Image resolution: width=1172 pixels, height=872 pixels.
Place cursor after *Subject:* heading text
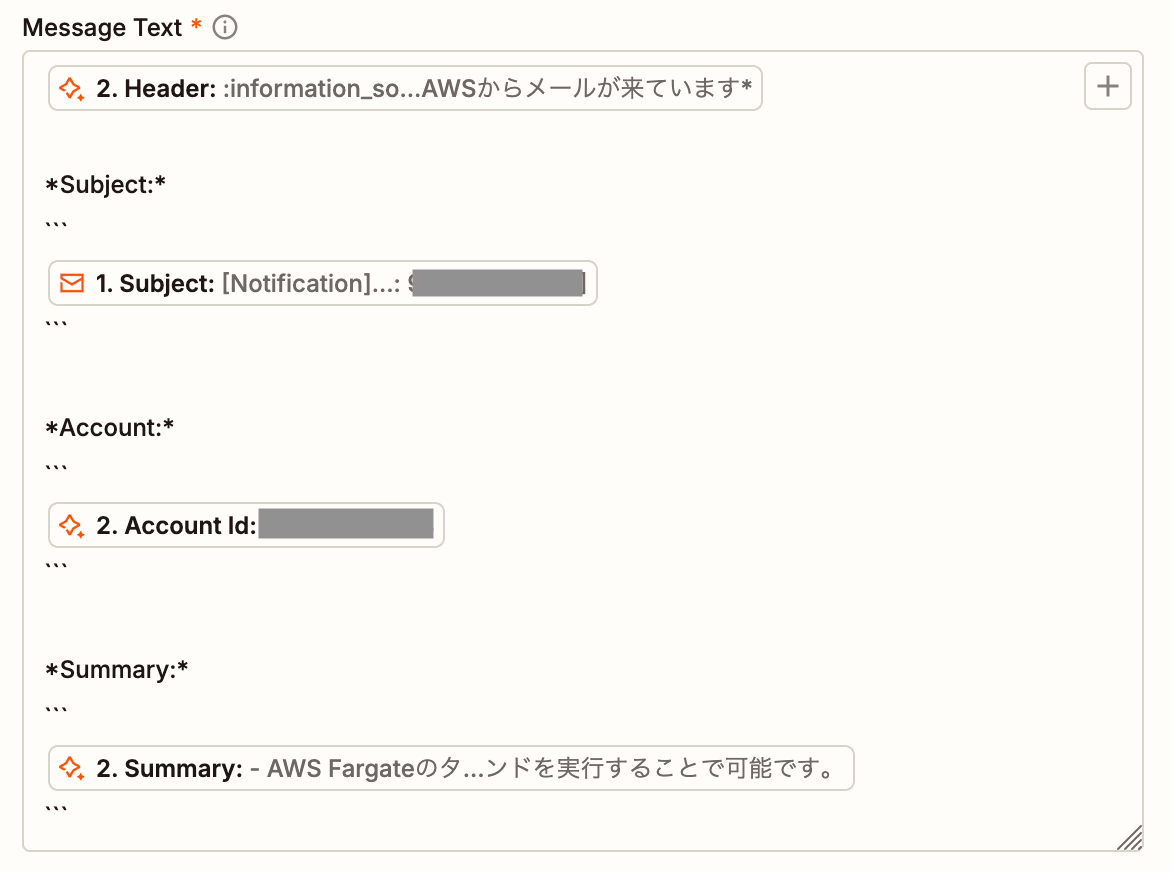click(x=168, y=184)
